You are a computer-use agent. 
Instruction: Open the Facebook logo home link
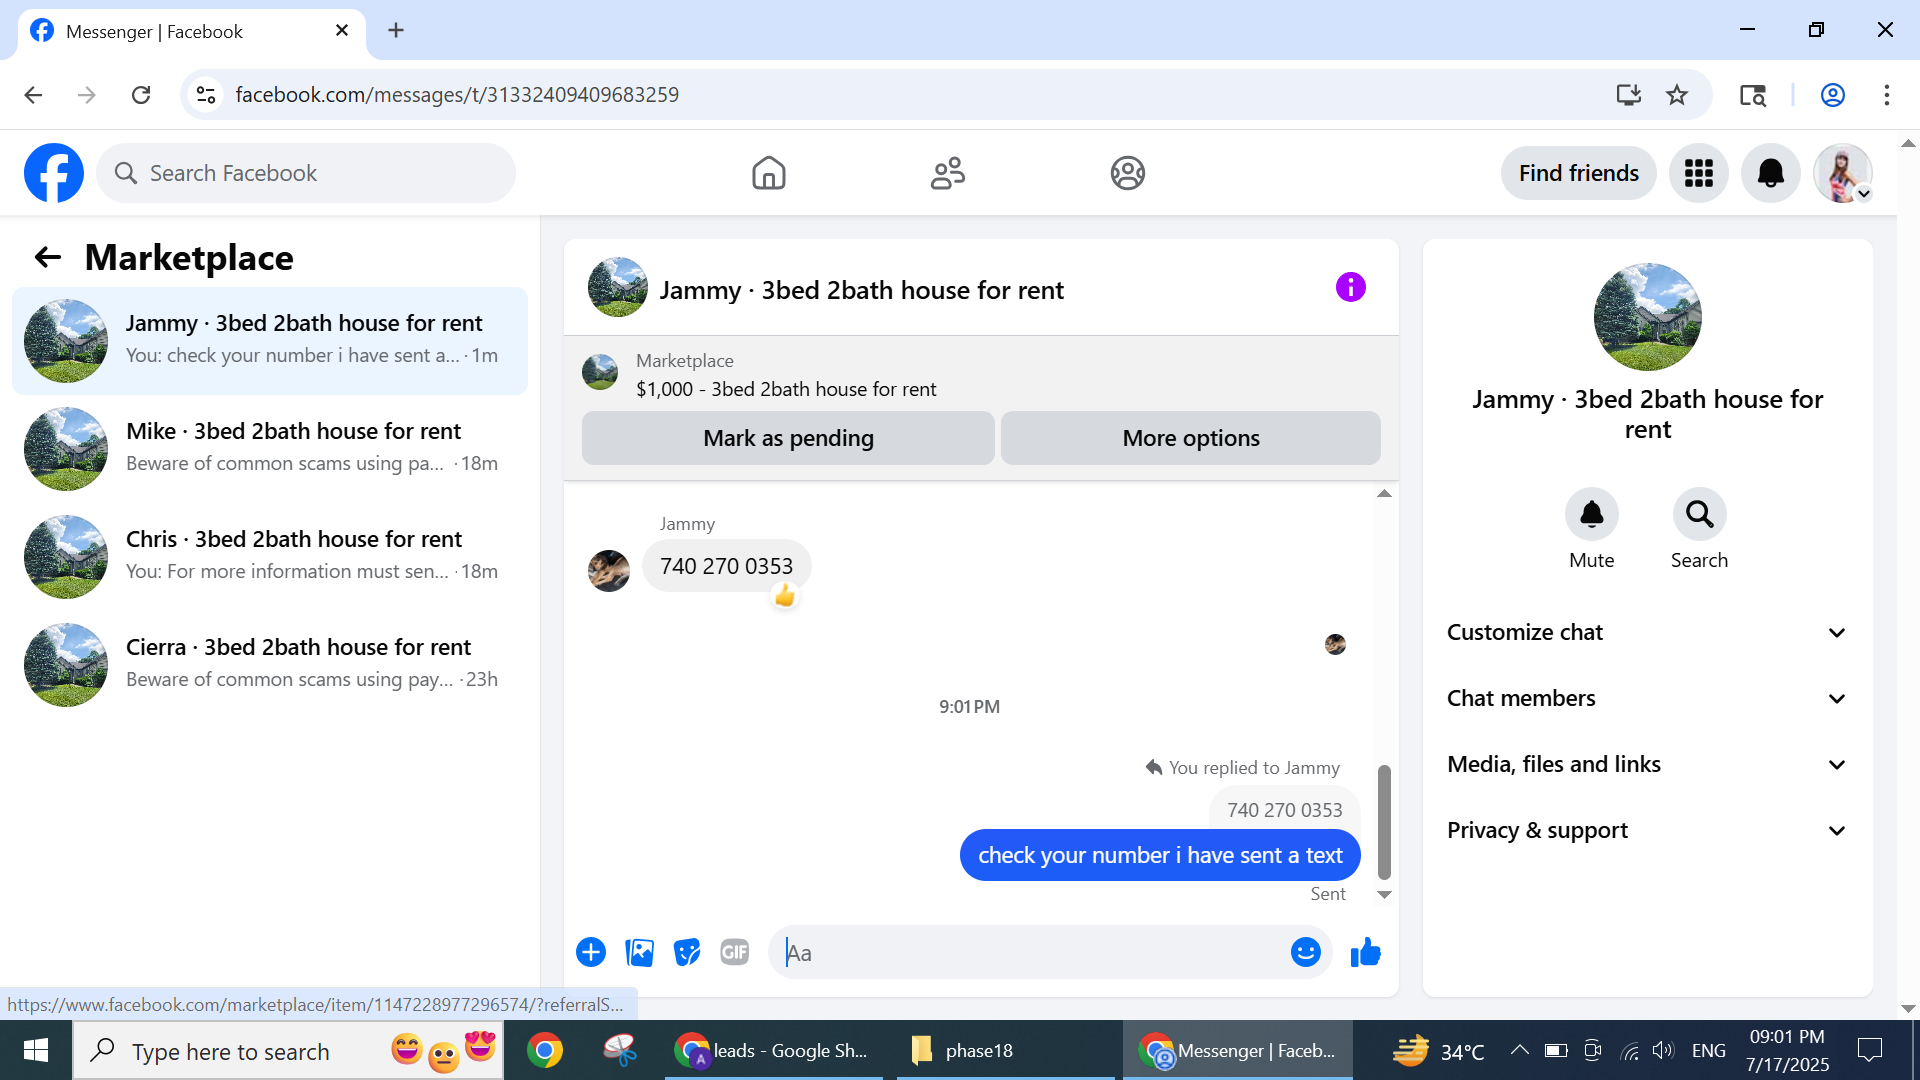tap(54, 173)
